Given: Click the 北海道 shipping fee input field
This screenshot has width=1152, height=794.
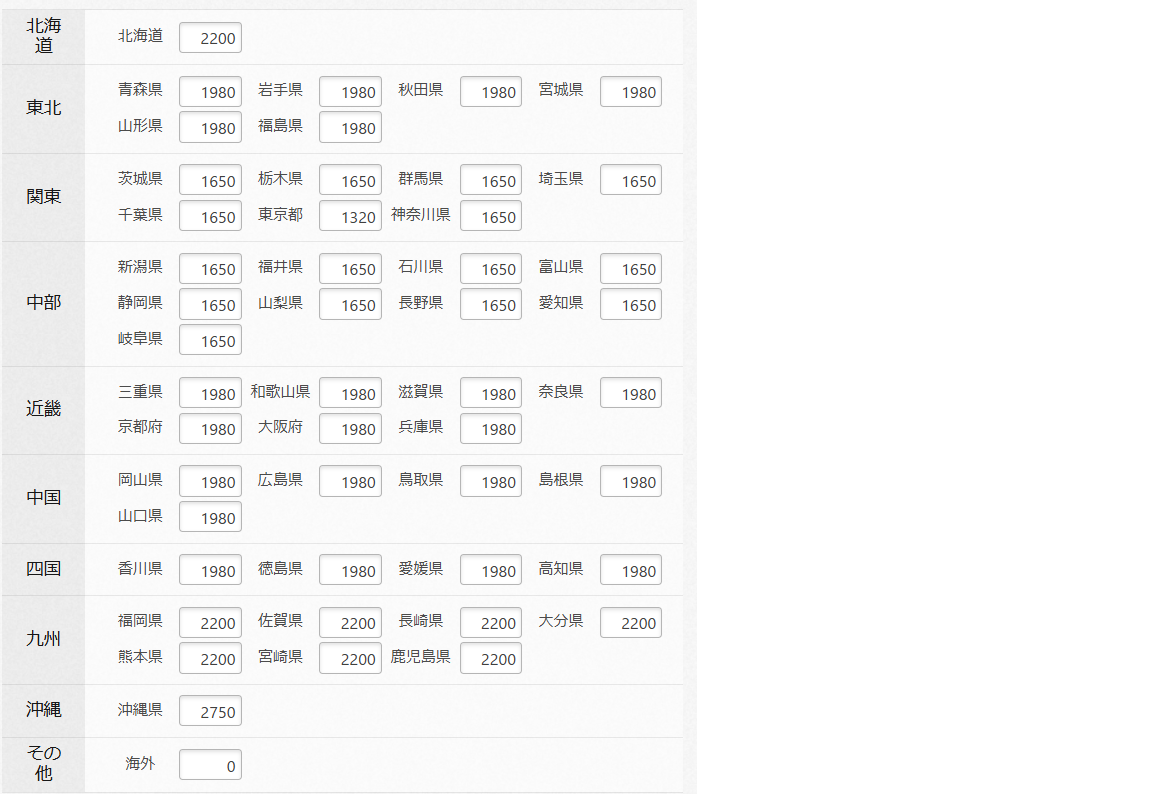Looking at the screenshot, I should pos(210,38).
